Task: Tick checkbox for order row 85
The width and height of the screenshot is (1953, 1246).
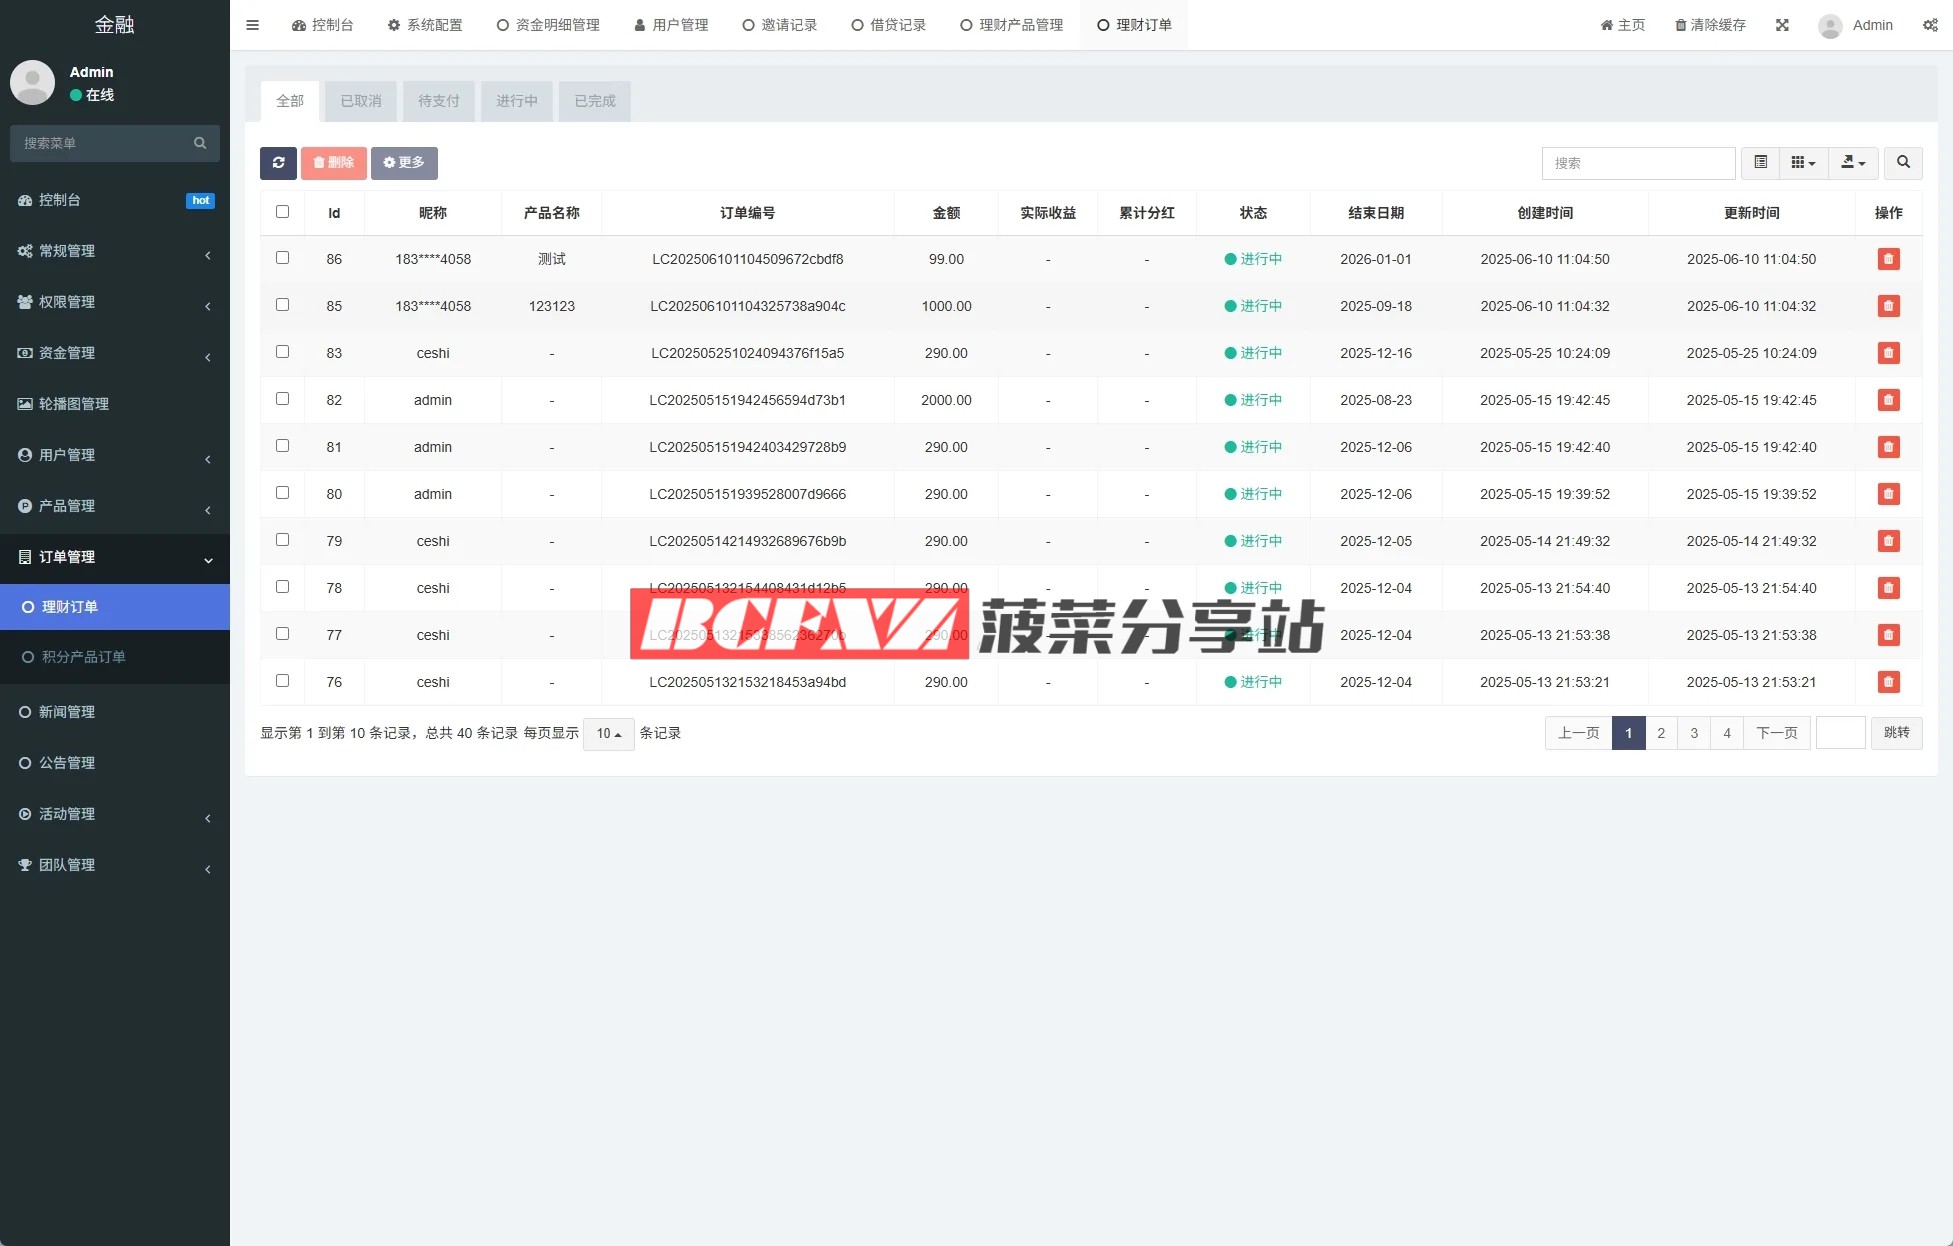Action: coord(282,305)
